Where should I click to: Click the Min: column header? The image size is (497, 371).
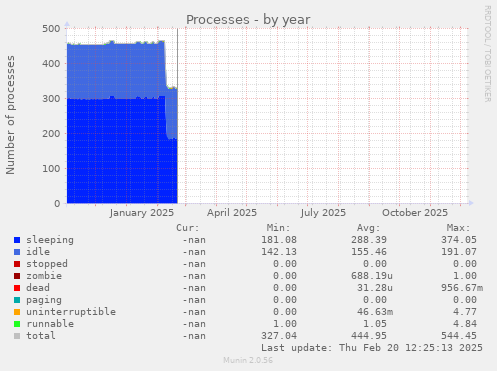coord(278,228)
